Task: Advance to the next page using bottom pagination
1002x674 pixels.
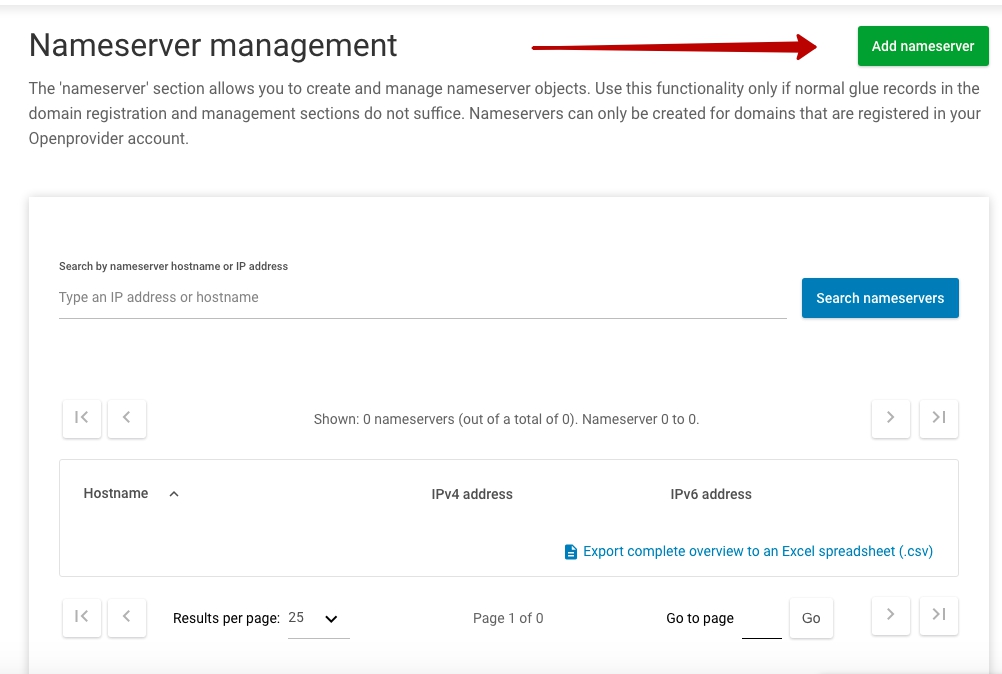Action: coord(890,617)
